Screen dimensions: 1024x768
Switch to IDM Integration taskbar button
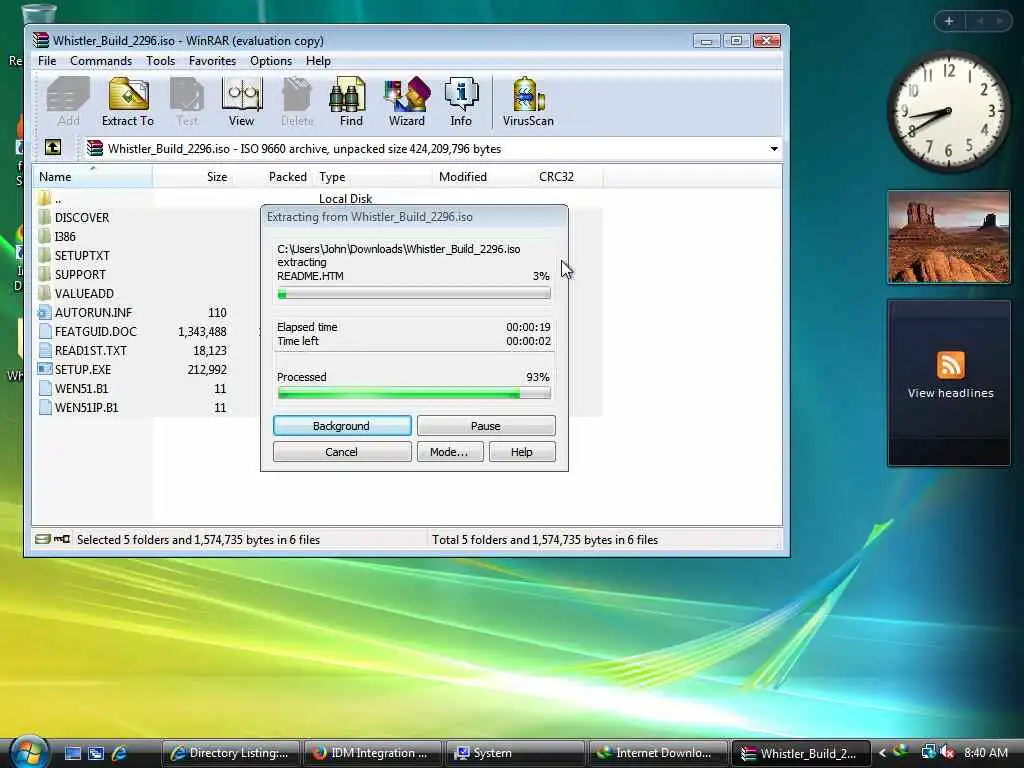click(372, 753)
